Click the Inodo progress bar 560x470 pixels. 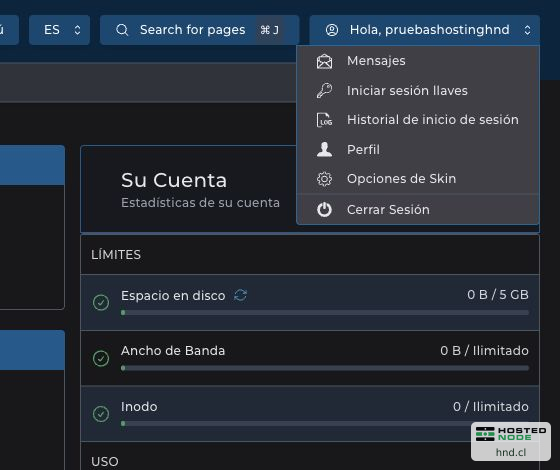point(325,424)
